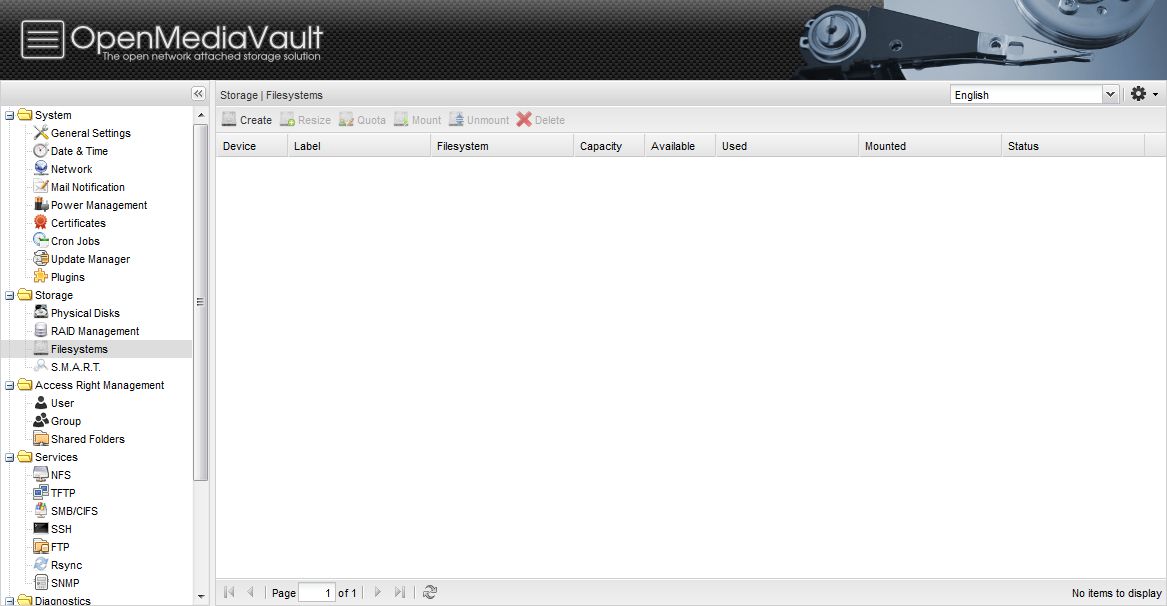The width and height of the screenshot is (1167, 606).
Task: Sort by Mounted column header
Action: (x=930, y=146)
